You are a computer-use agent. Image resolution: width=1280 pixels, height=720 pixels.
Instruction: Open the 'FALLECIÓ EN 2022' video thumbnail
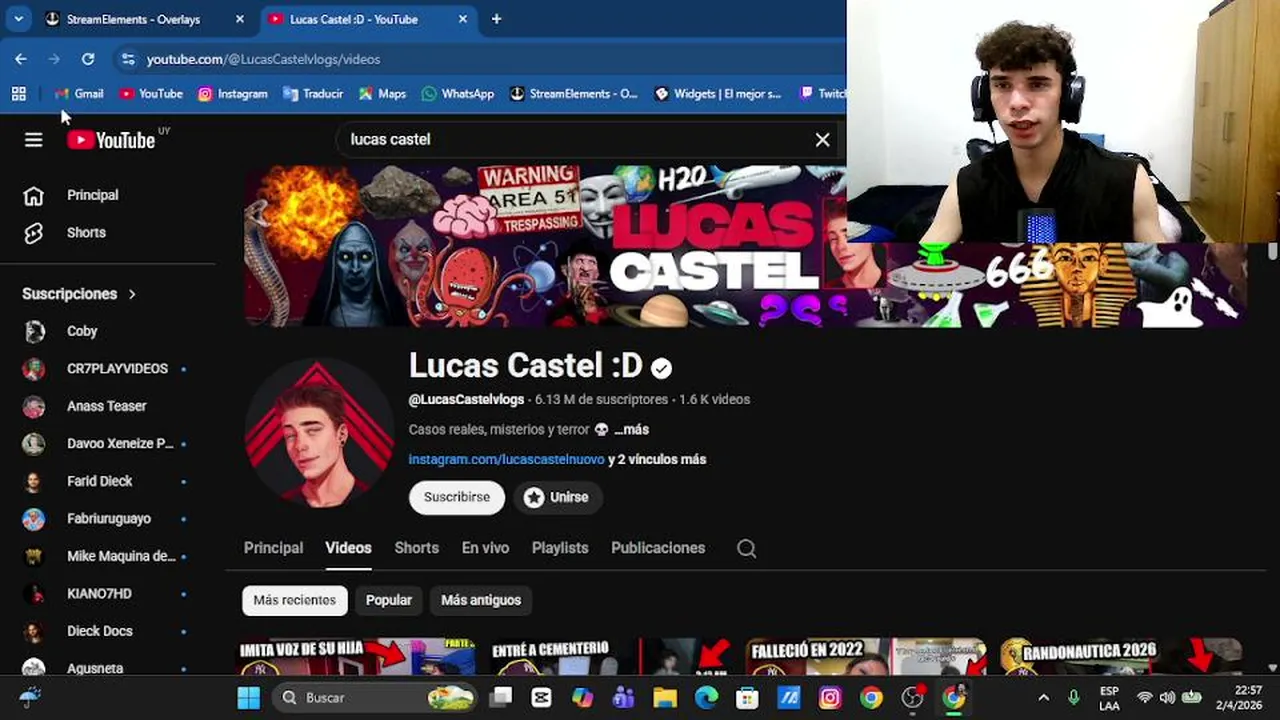[865, 657]
